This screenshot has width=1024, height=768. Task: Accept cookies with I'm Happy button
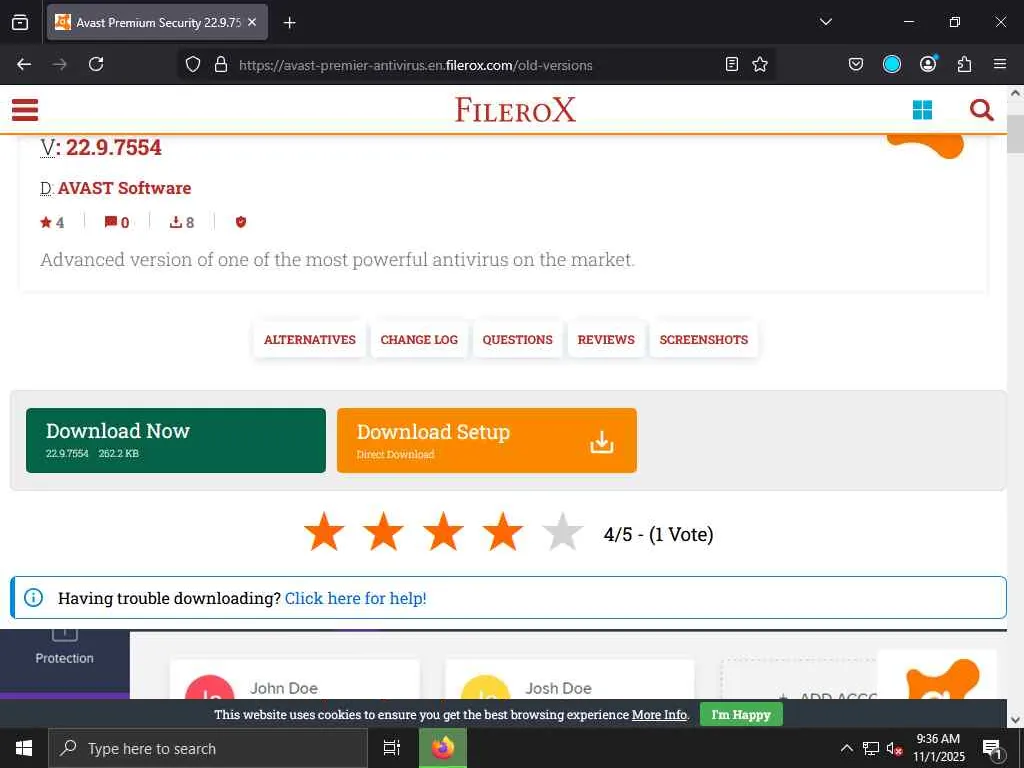click(741, 714)
